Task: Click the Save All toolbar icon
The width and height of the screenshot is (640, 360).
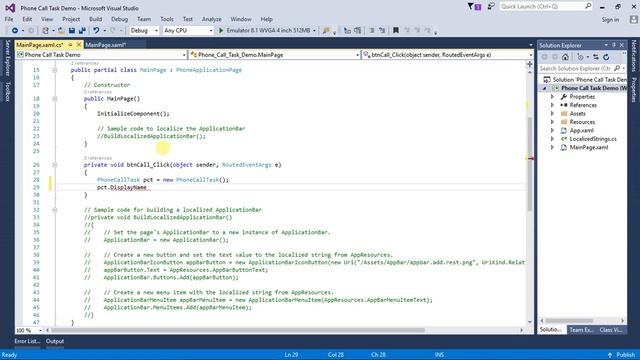Action: (82, 31)
